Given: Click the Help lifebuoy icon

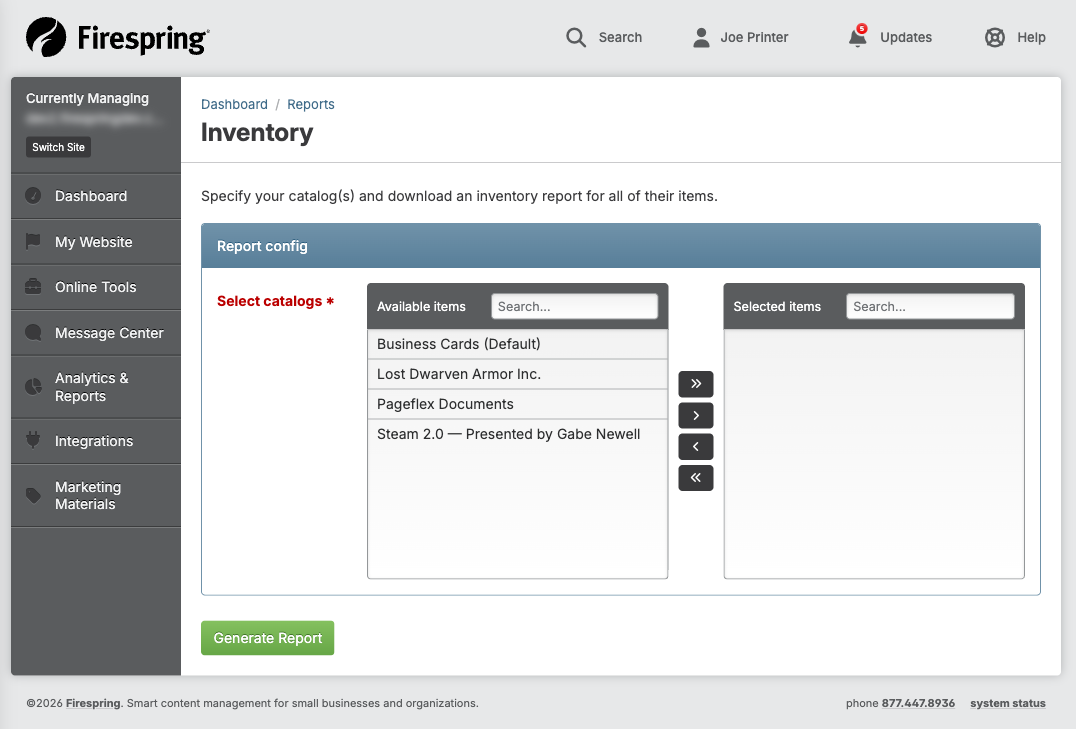Looking at the screenshot, I should coord(994,37).
